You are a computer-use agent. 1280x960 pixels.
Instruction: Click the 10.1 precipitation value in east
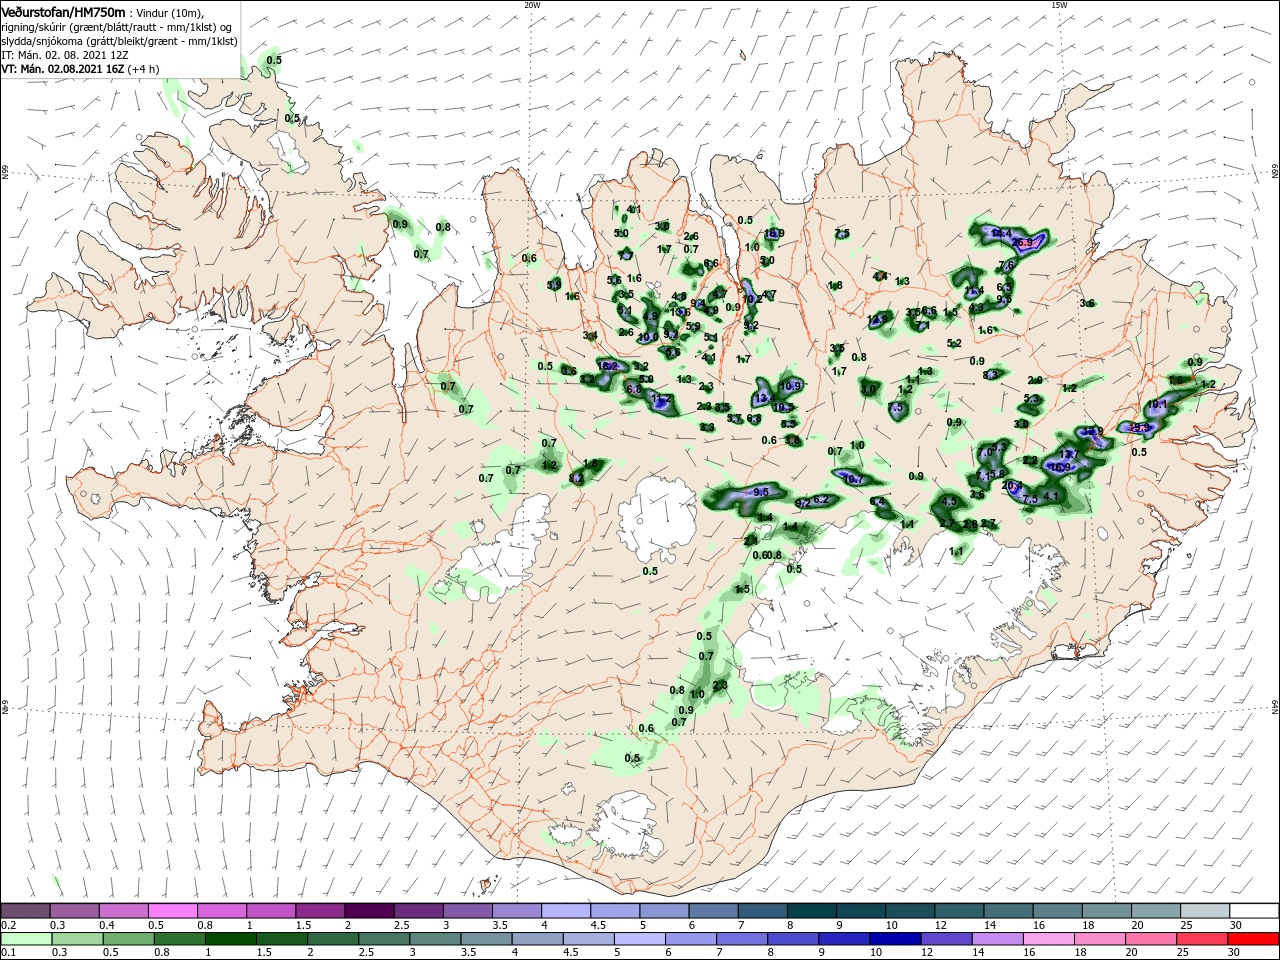tap(1157, 404)
